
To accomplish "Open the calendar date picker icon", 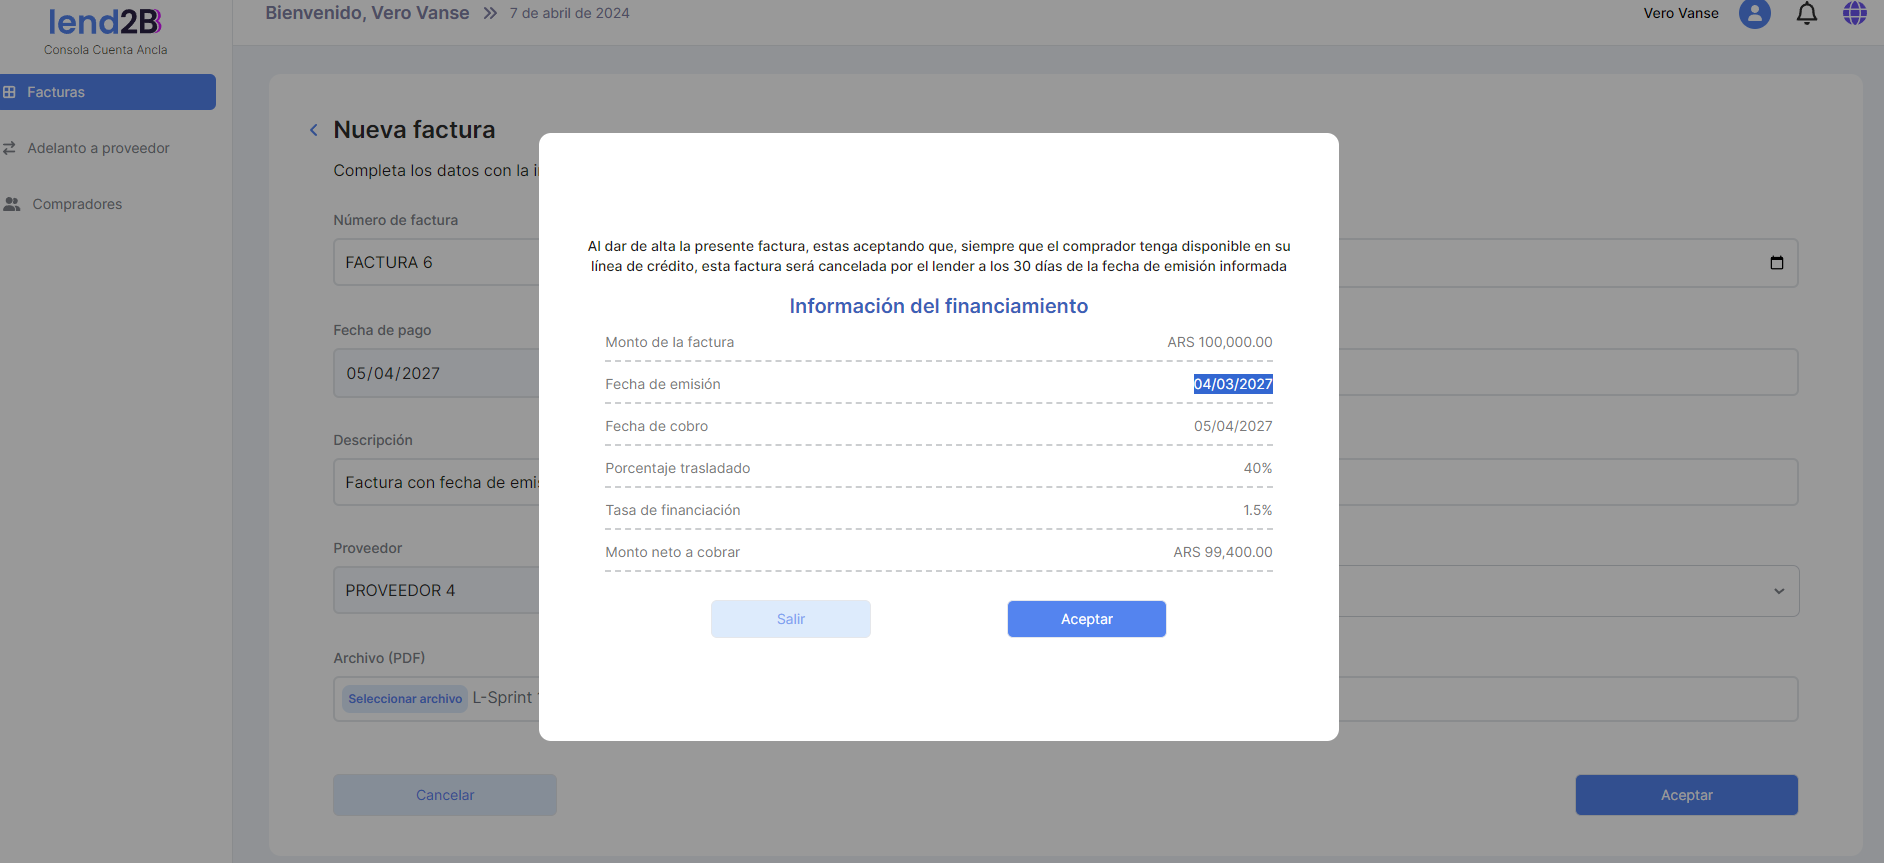I will tap(1776, 263).
